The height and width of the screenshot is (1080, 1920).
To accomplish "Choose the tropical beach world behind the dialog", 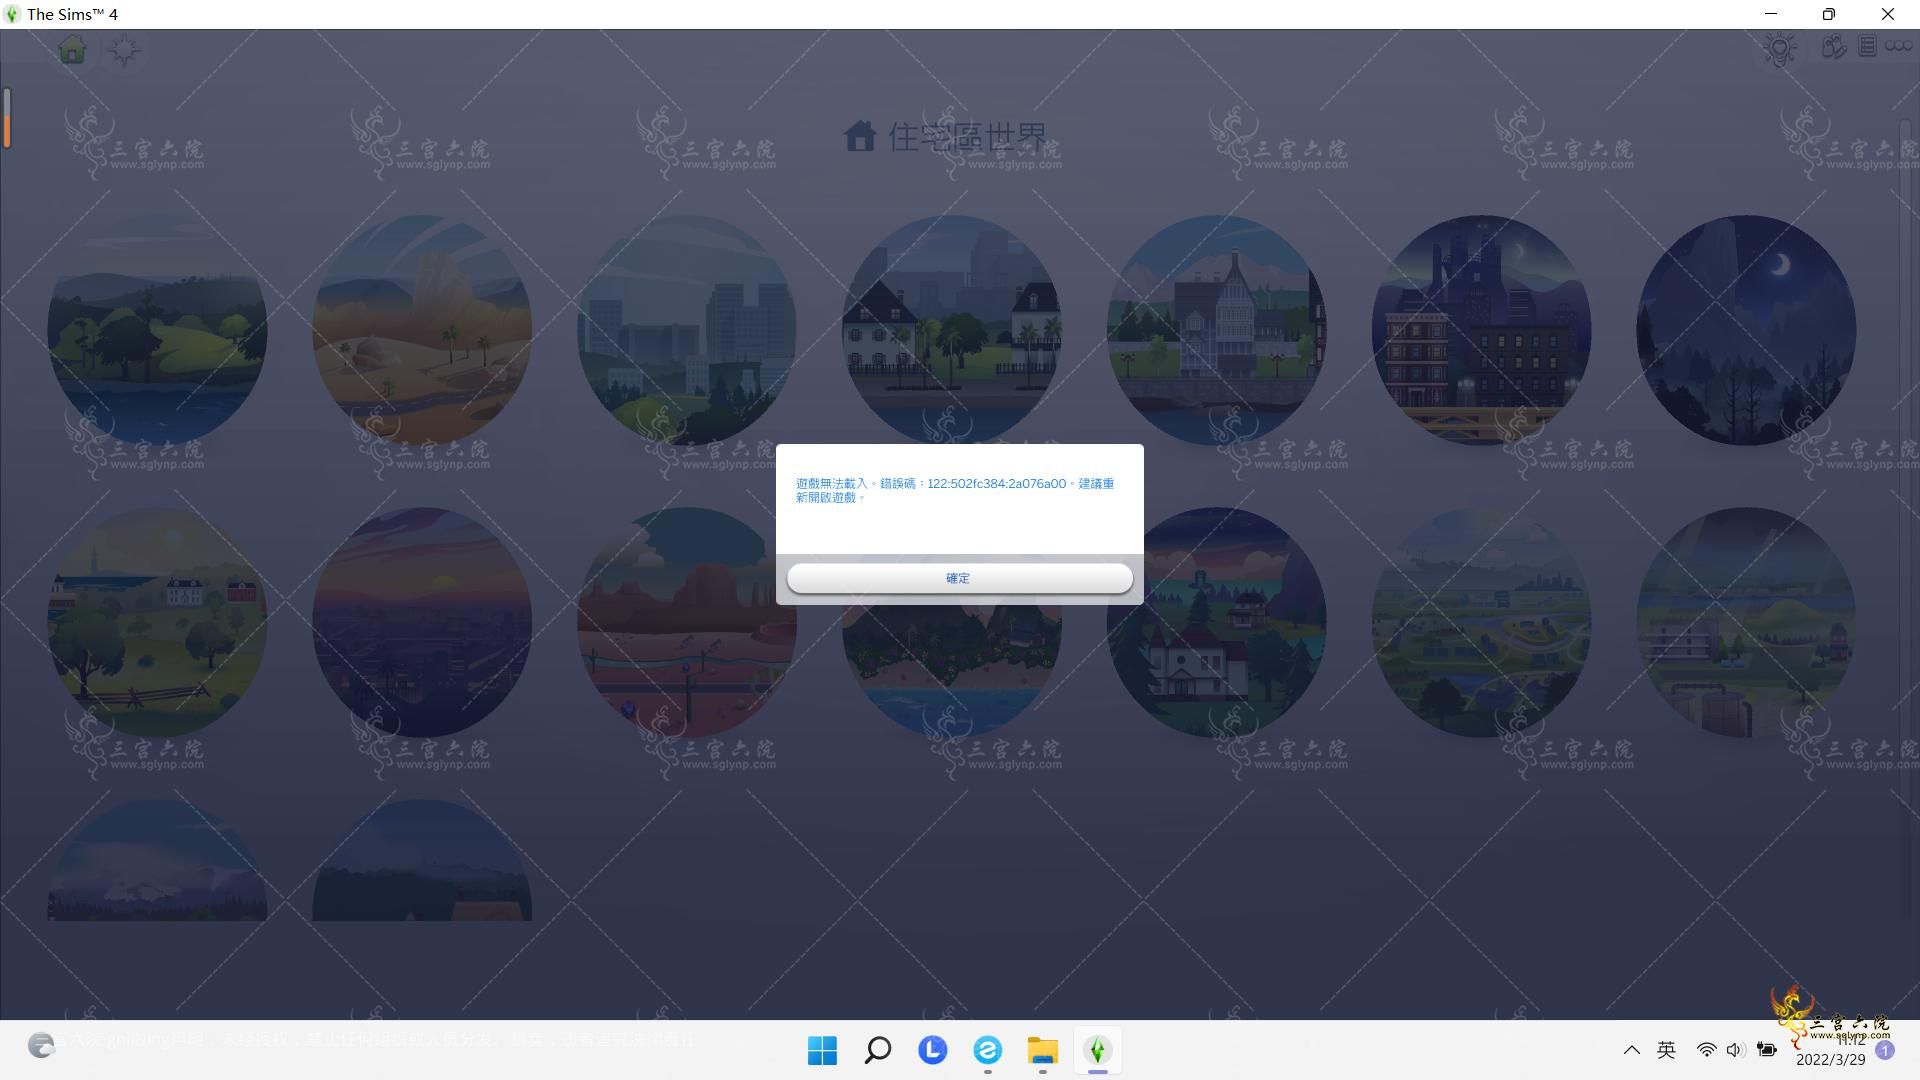I will (x=952, y=670).
